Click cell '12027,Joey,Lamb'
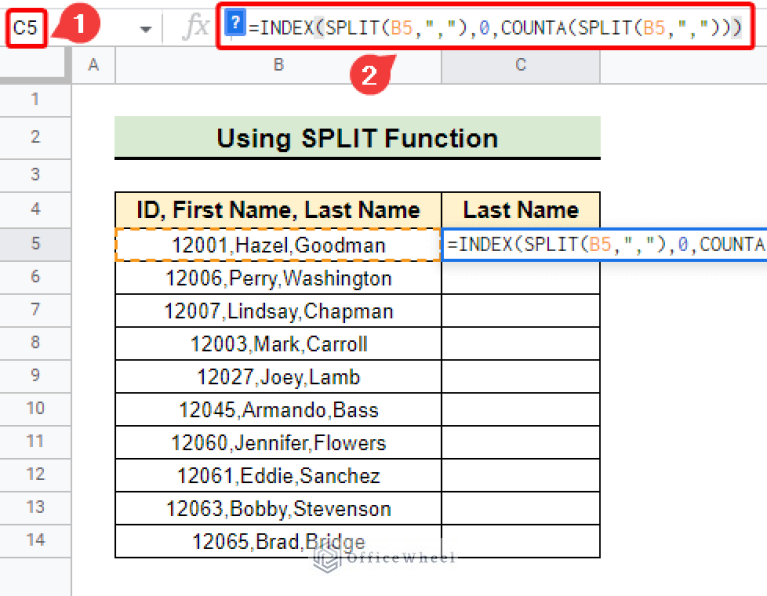Screen dimensions: 767x596 [x=278, y=377]
